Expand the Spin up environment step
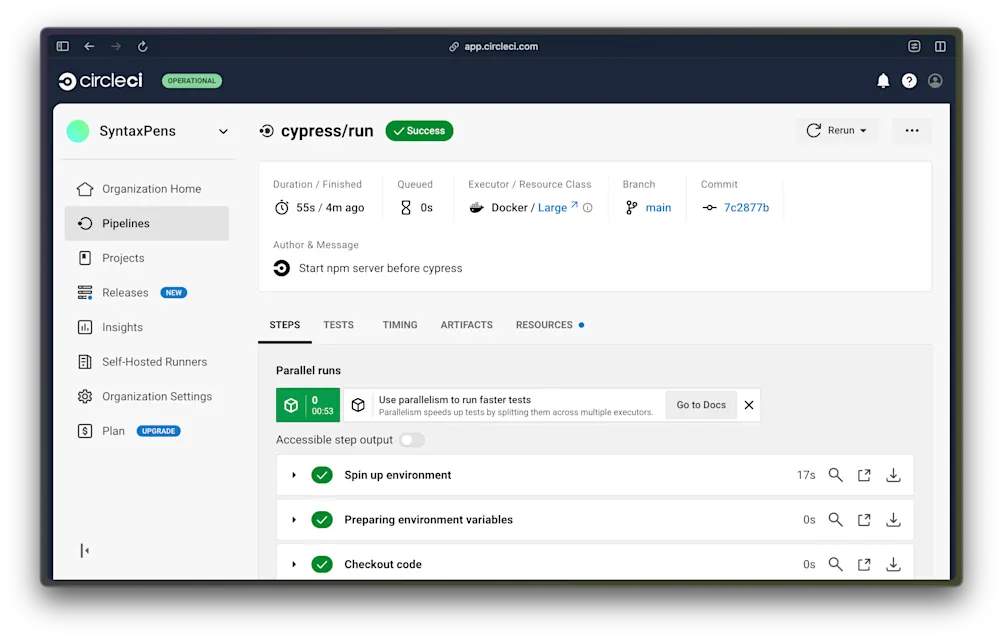The width and height of the screenshot is (1003, 640). click(x=294, y=475)
